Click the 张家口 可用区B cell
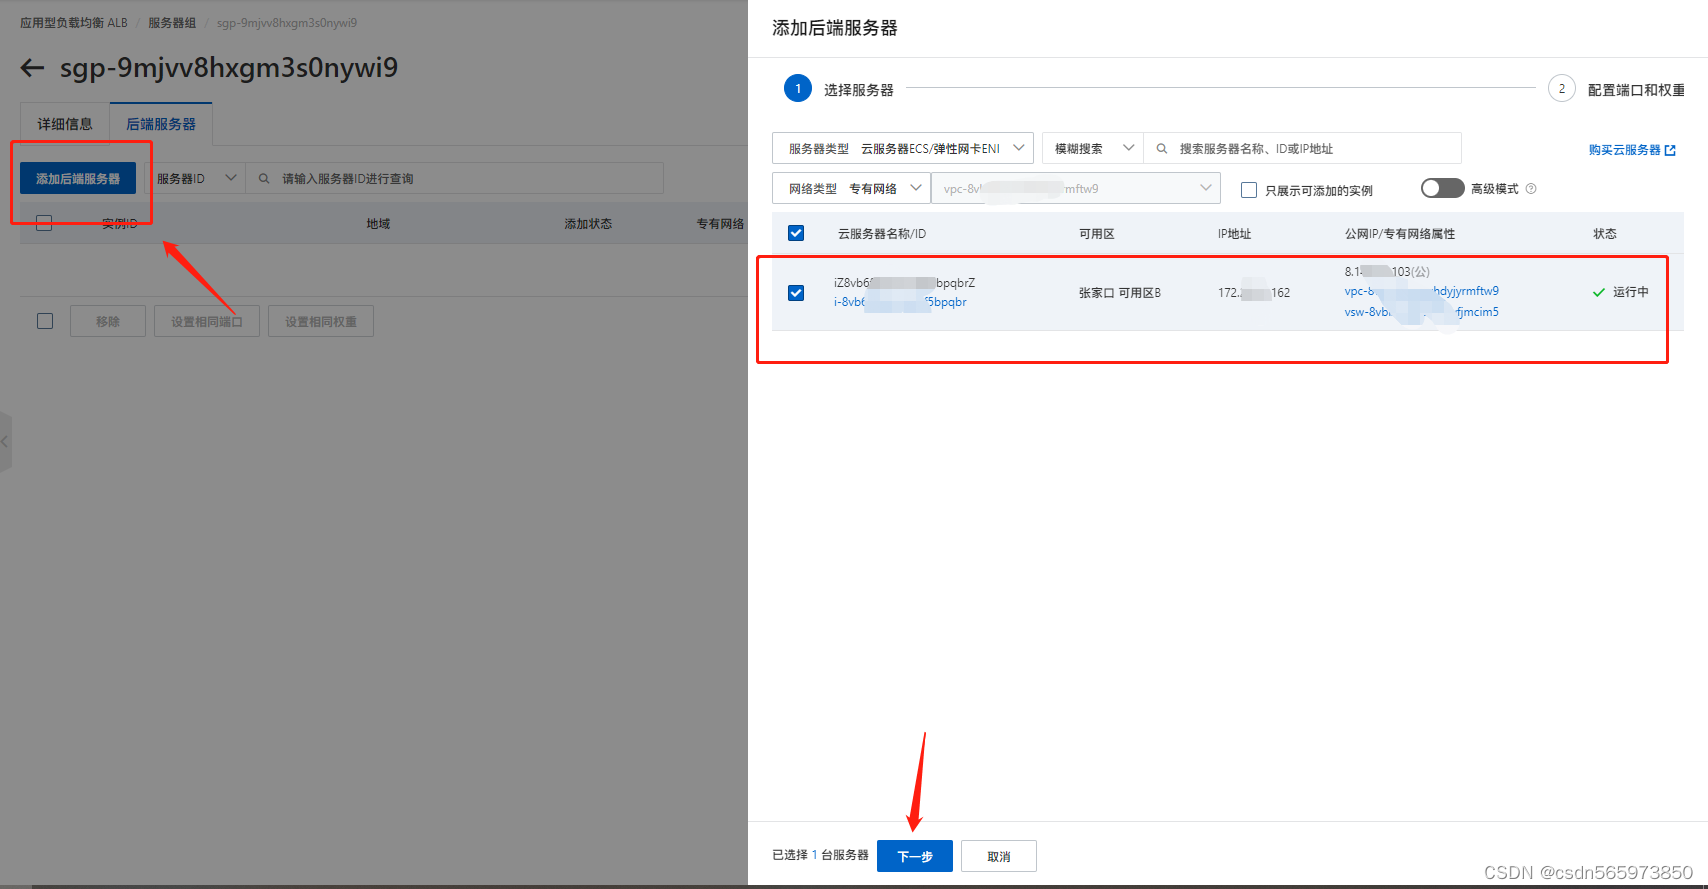 (x=1120, y=293)
